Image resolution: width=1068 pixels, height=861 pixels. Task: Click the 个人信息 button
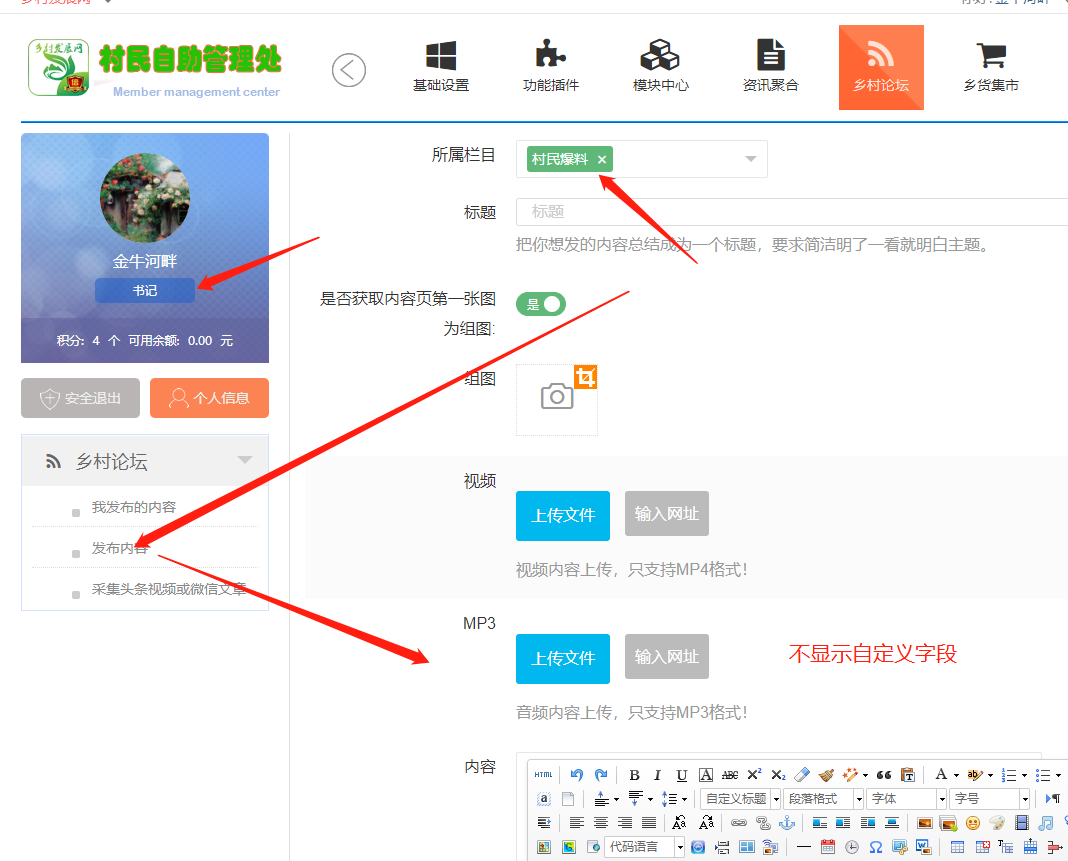pyautogui.click(x=209, y=398)
